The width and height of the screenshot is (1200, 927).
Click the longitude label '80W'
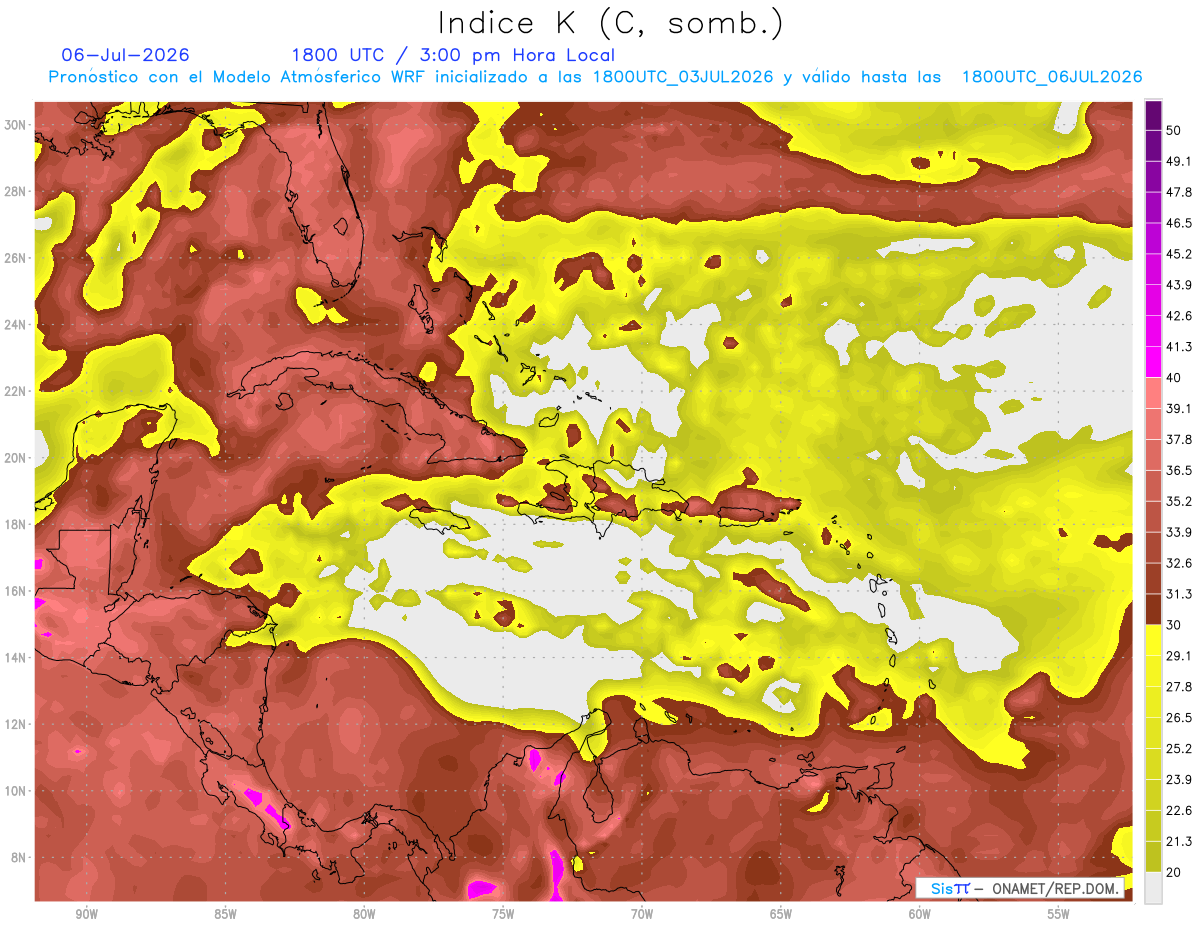(364, 914)
